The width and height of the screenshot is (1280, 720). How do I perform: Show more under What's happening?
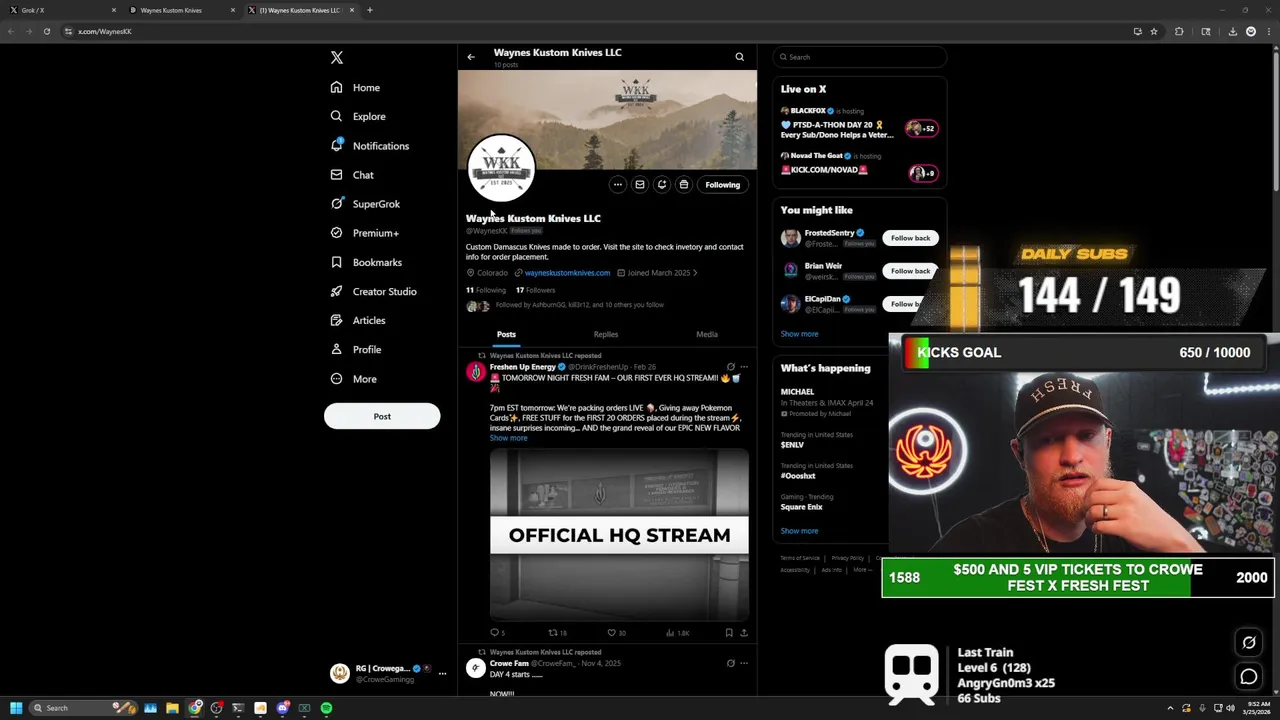pos(799,531)
